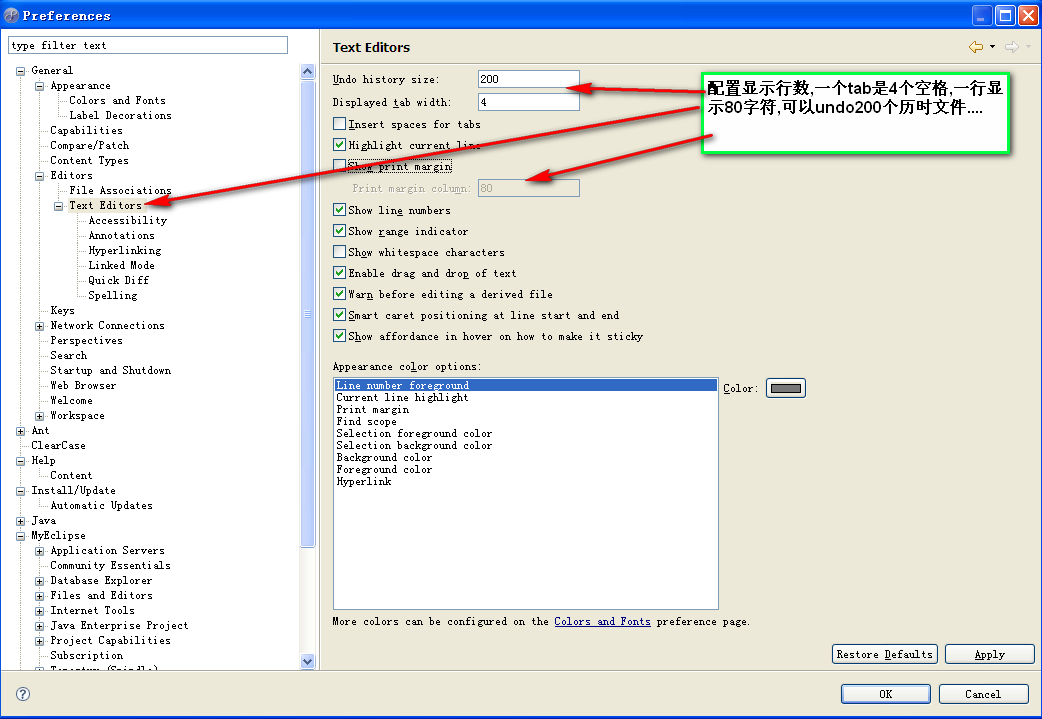Viewport: 1042px width, 719px height.
Task: Click the help question mark icon
Action: point(23,694)
